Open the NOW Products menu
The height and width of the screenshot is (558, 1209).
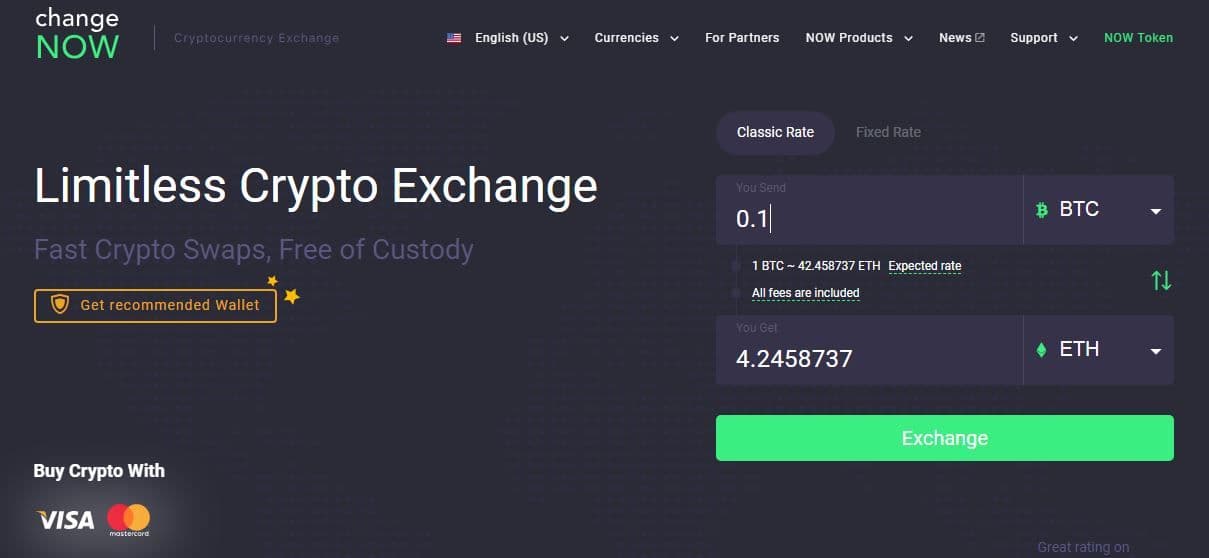(x=859, y=38)
